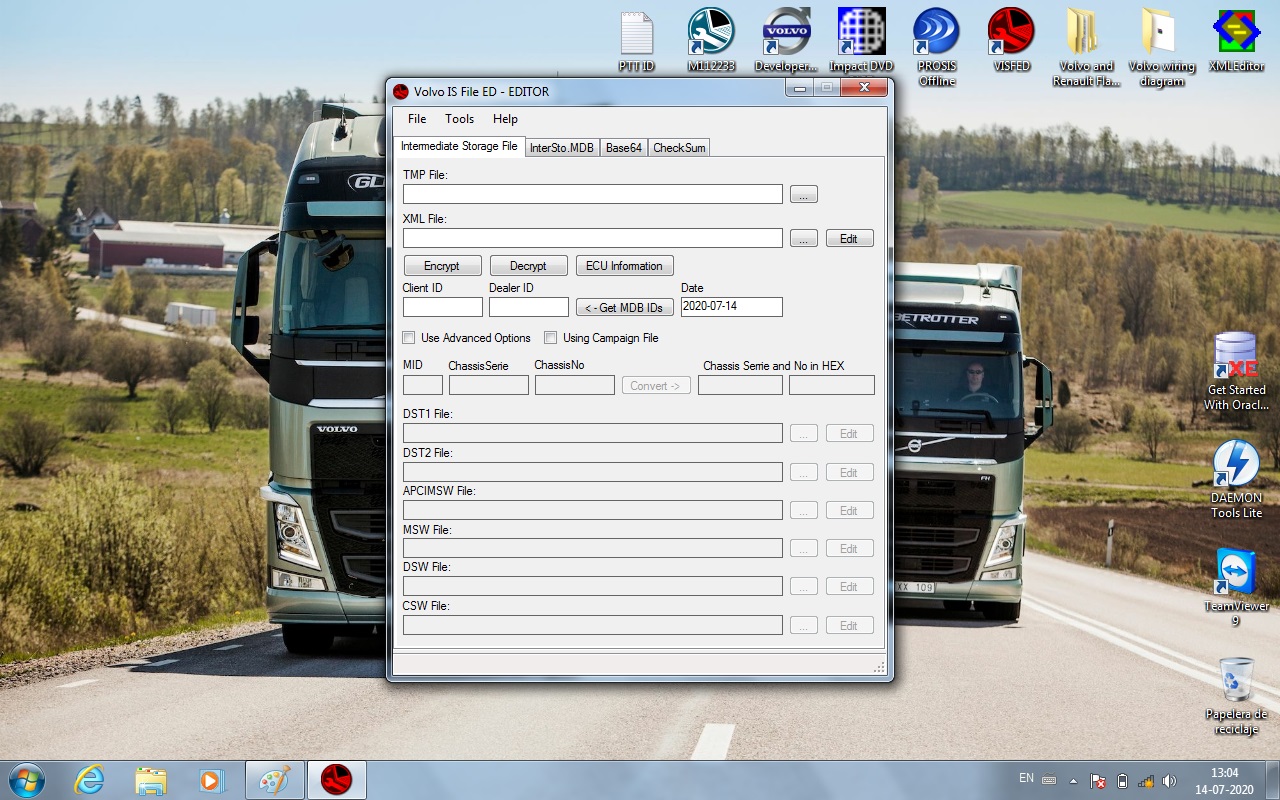This screenshot has height=800, width=1280.
Task: Open the PTT ID desktop file
Action: point(636,42)
